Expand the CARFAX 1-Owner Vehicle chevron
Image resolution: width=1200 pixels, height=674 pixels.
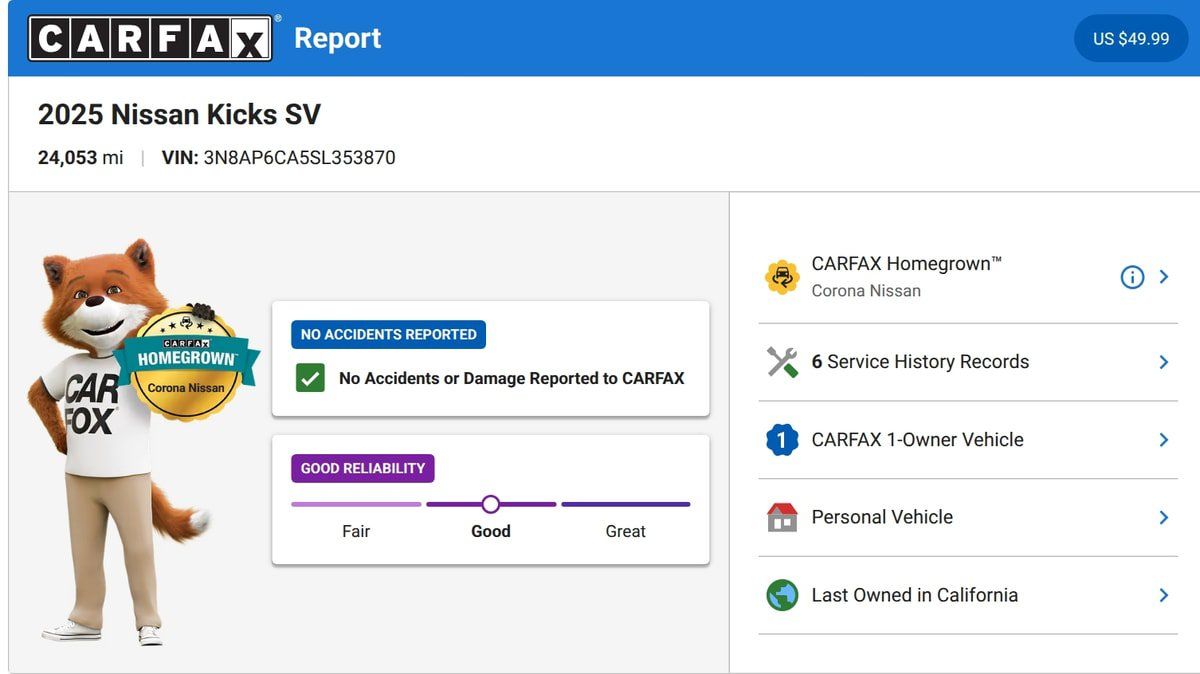pyautogui.click(x=1164, y=440)
